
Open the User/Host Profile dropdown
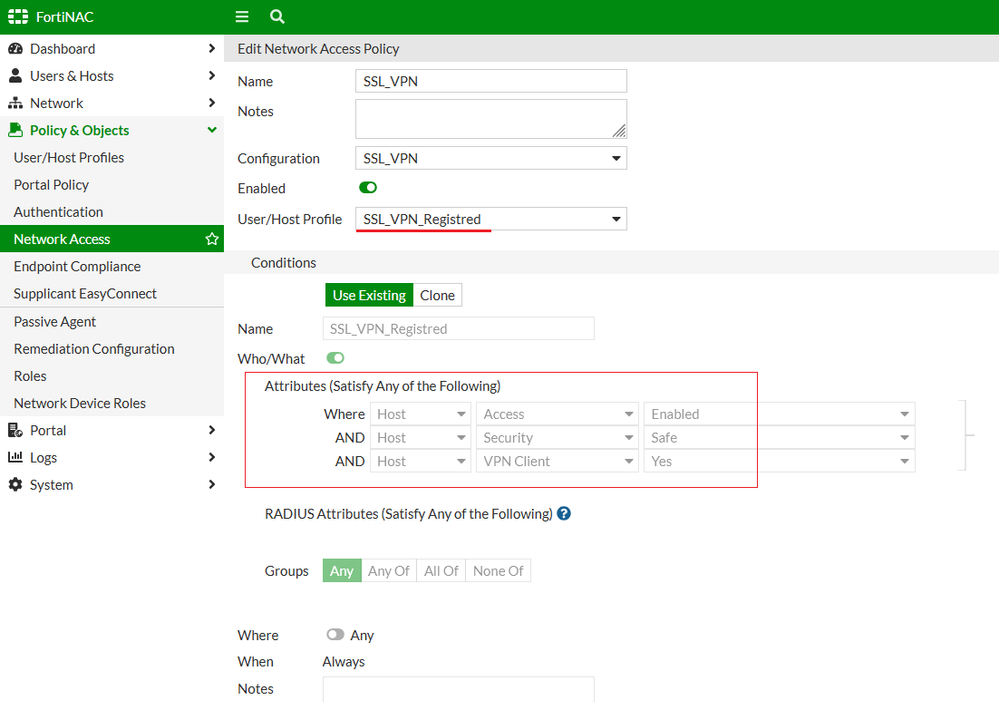tap(490, 219)
